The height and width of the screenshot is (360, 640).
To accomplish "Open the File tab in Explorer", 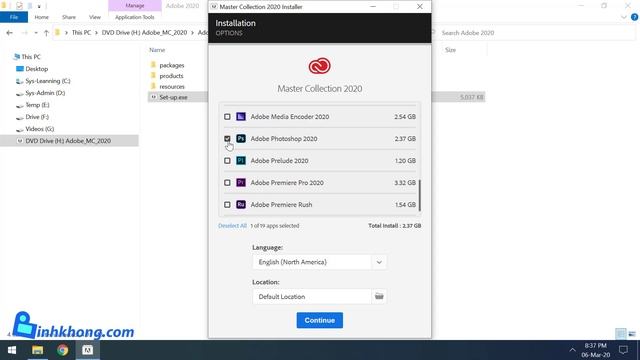I will pos(14,17).
